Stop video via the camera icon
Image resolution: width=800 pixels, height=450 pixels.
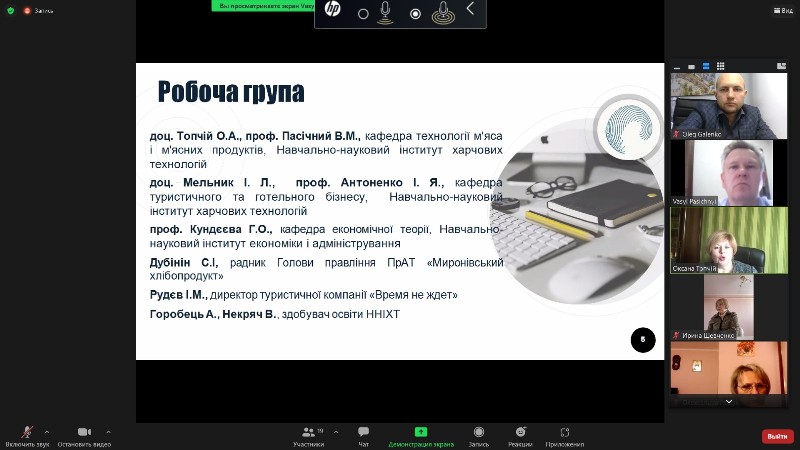[x=84, y=432]
